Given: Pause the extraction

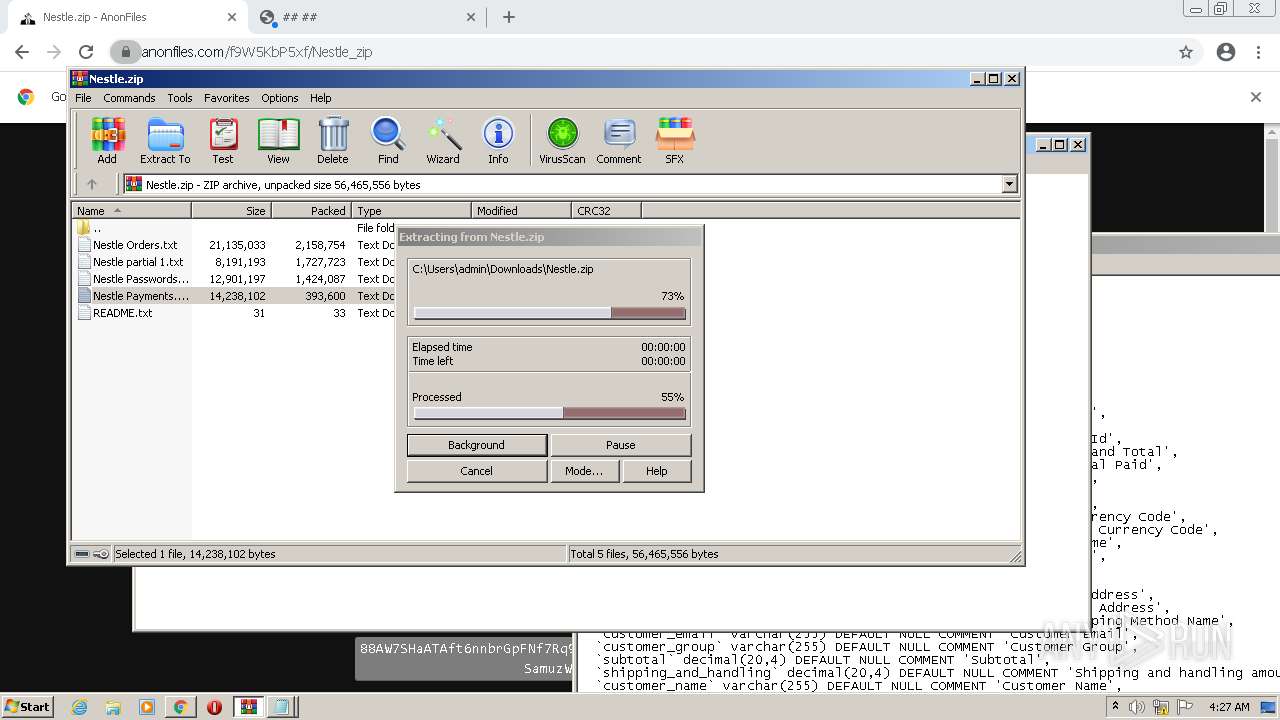Looking at the screenshot, I should pos(621,445).
